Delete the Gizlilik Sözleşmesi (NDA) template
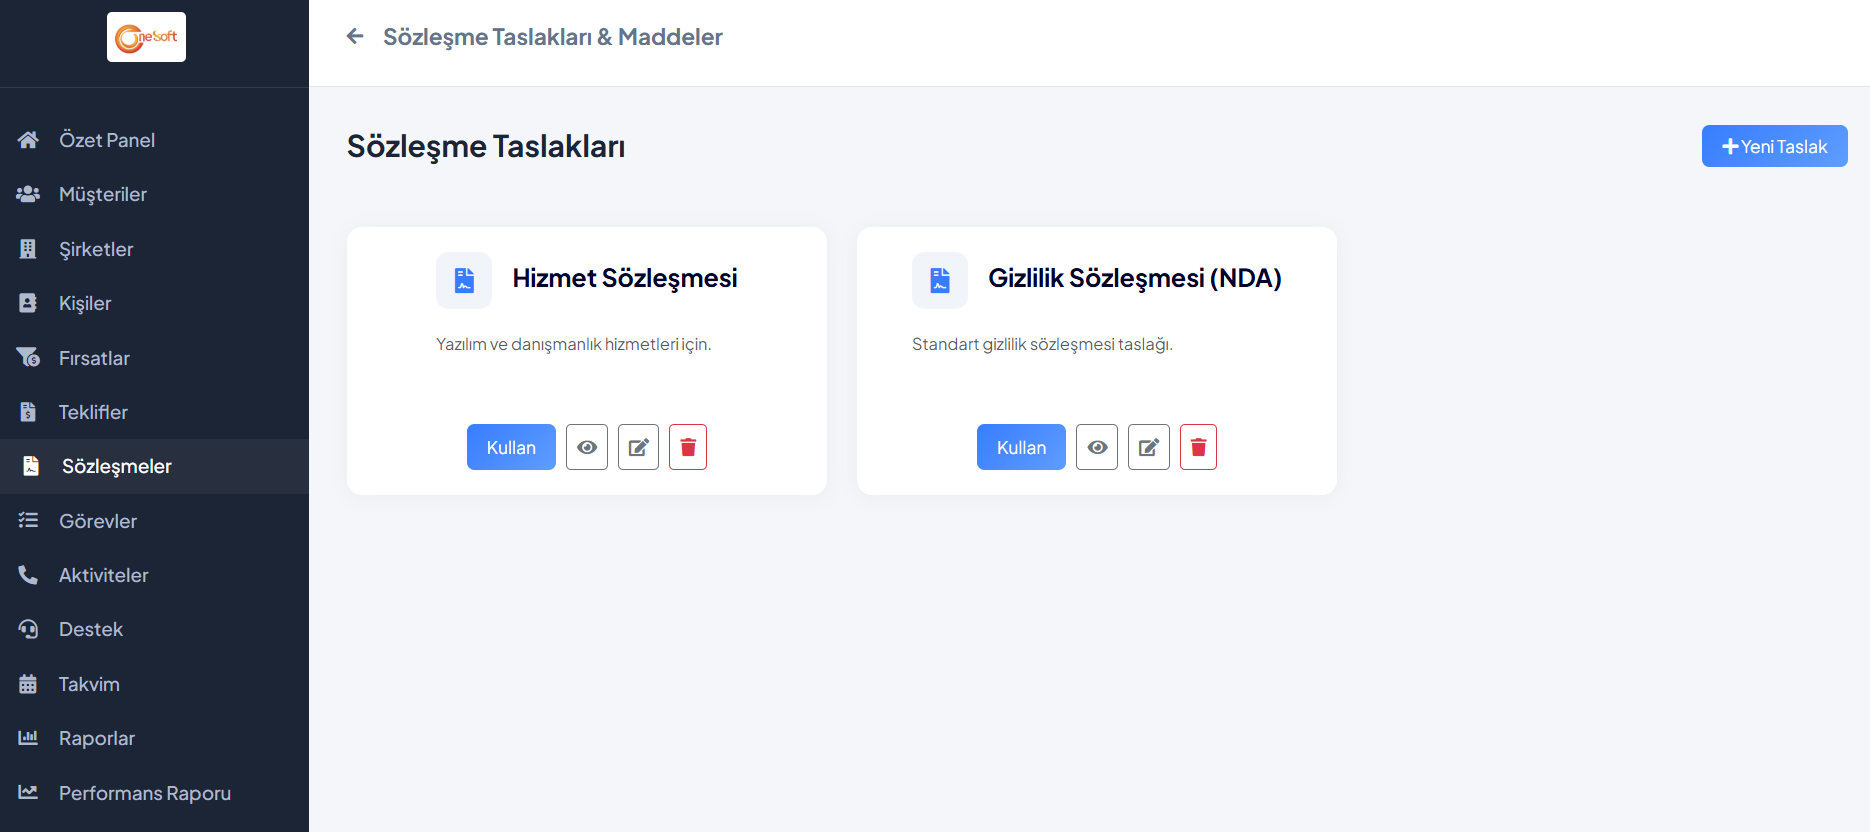Viewport: 1870px width, 832px height. pos(1198,447)
